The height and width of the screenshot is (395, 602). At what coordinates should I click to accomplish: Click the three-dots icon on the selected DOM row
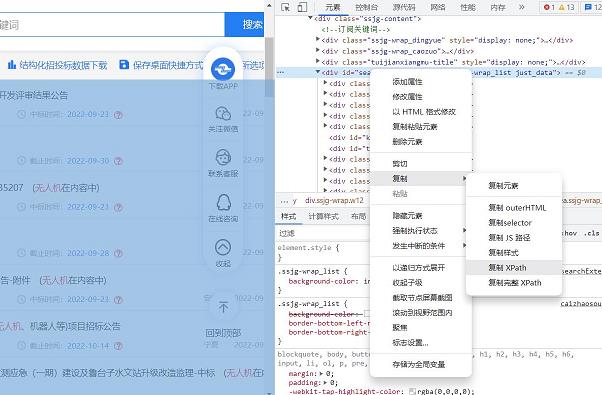click(280, 72)
